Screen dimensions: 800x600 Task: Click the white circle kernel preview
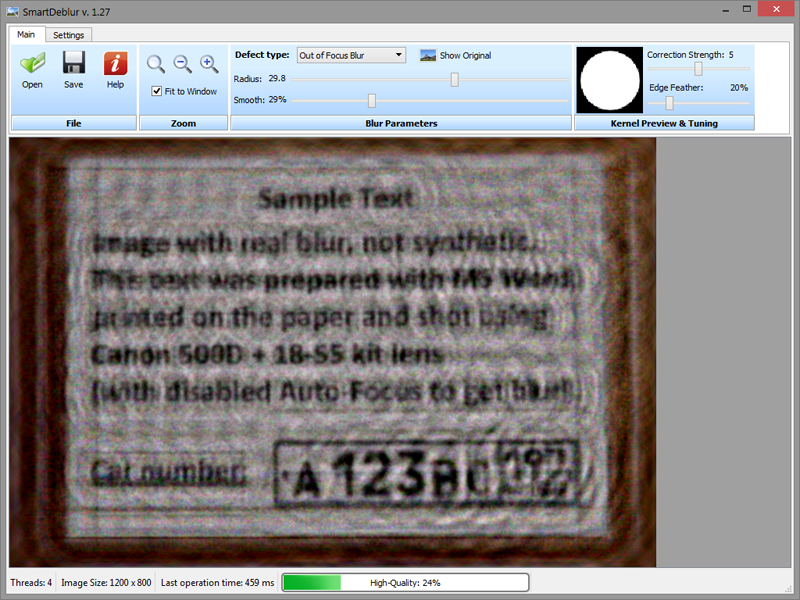click(x=609, y=81)
